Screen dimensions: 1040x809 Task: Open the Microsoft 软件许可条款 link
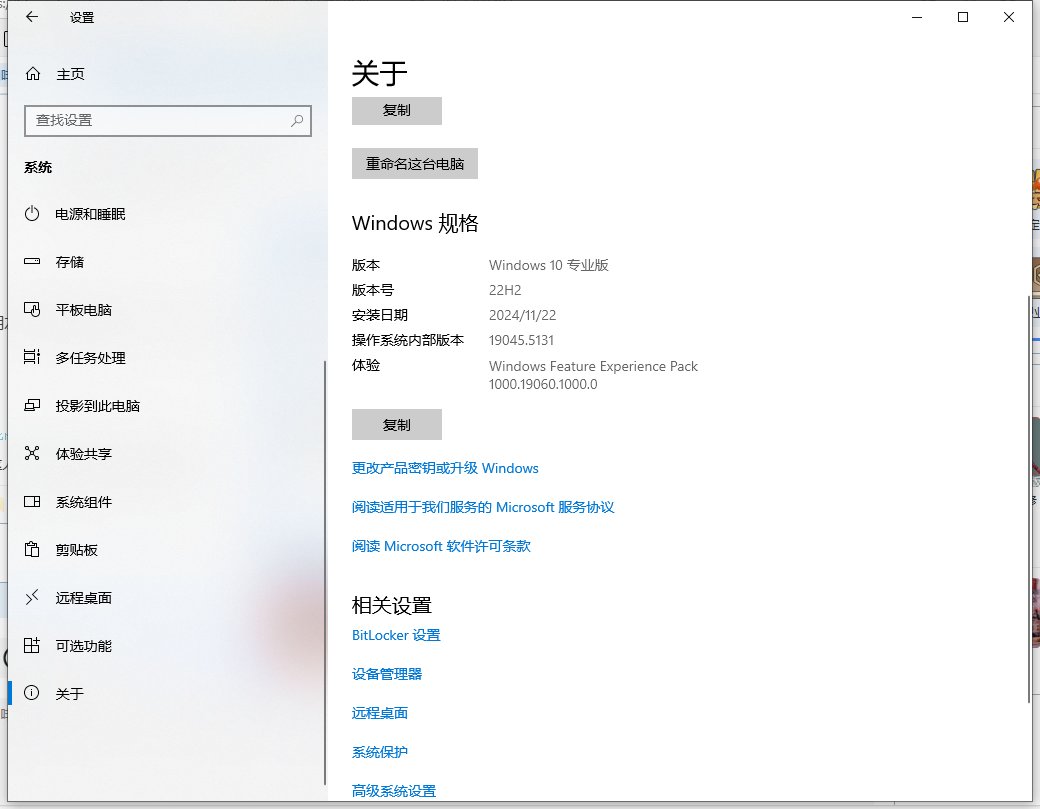pyautogui.click(x=441, y=546)
